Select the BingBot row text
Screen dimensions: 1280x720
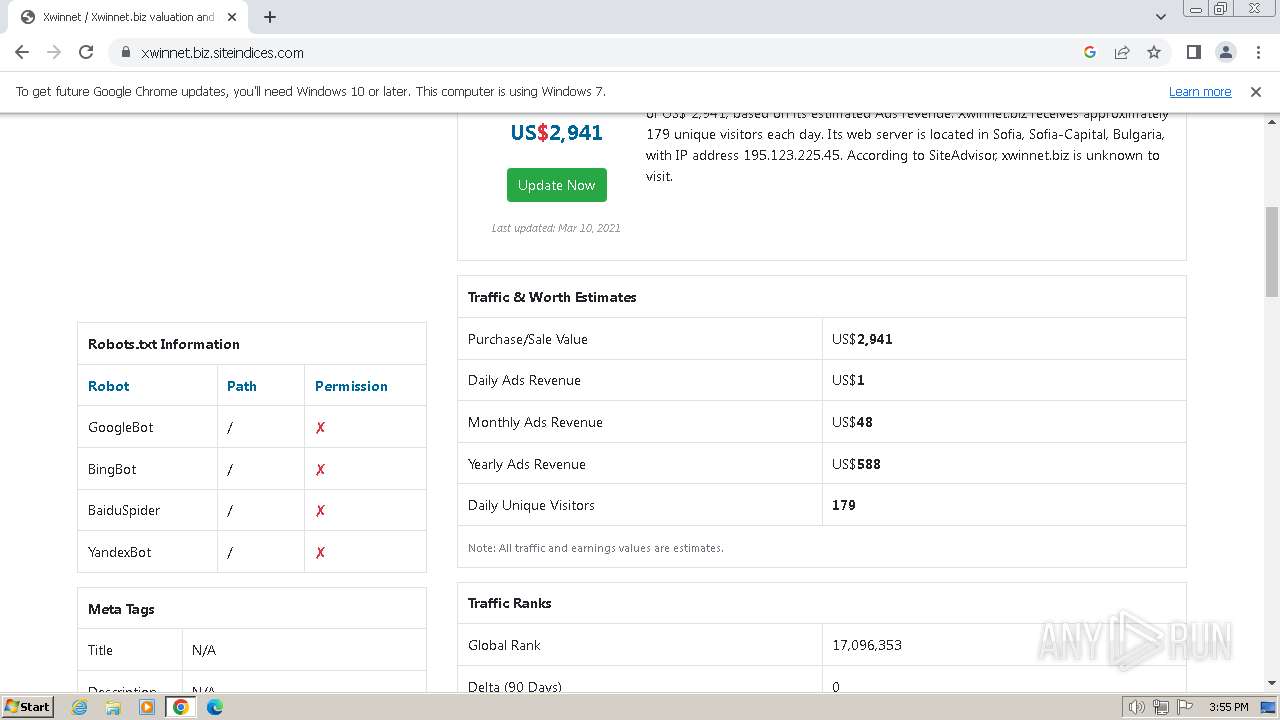tap(112, 469)
